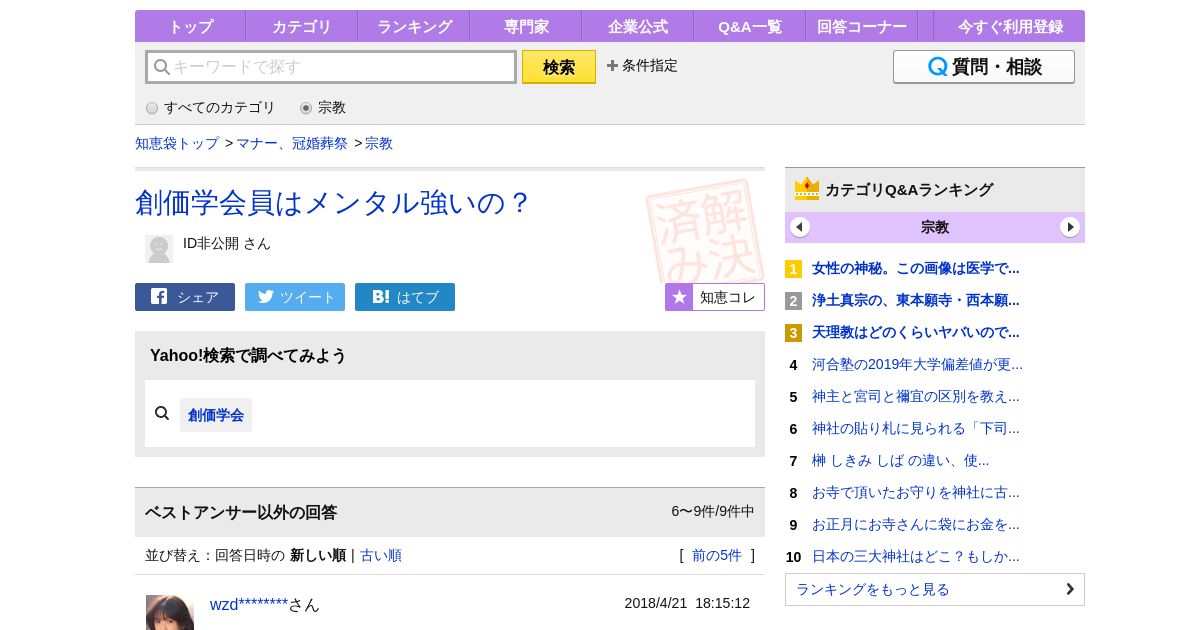Open ranking 7: 榊 しきみ しば の違い、使...
This screenshot has height=630, width=1200.
[900, 460]
